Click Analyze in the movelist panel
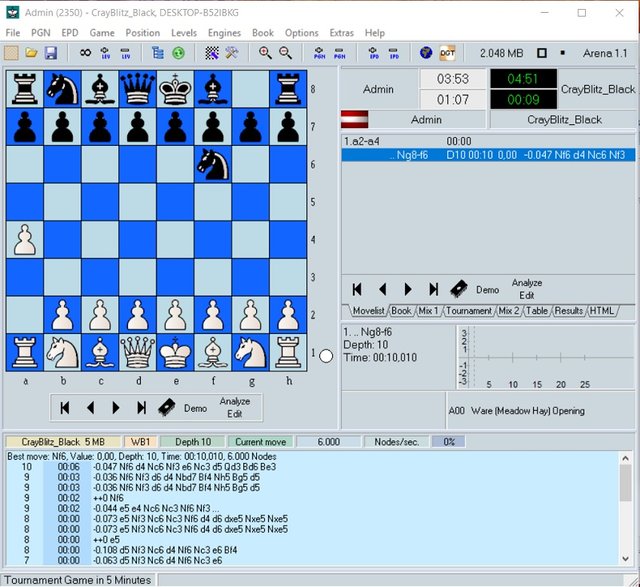This screenshot has height=587, width=640. (527, 282)
